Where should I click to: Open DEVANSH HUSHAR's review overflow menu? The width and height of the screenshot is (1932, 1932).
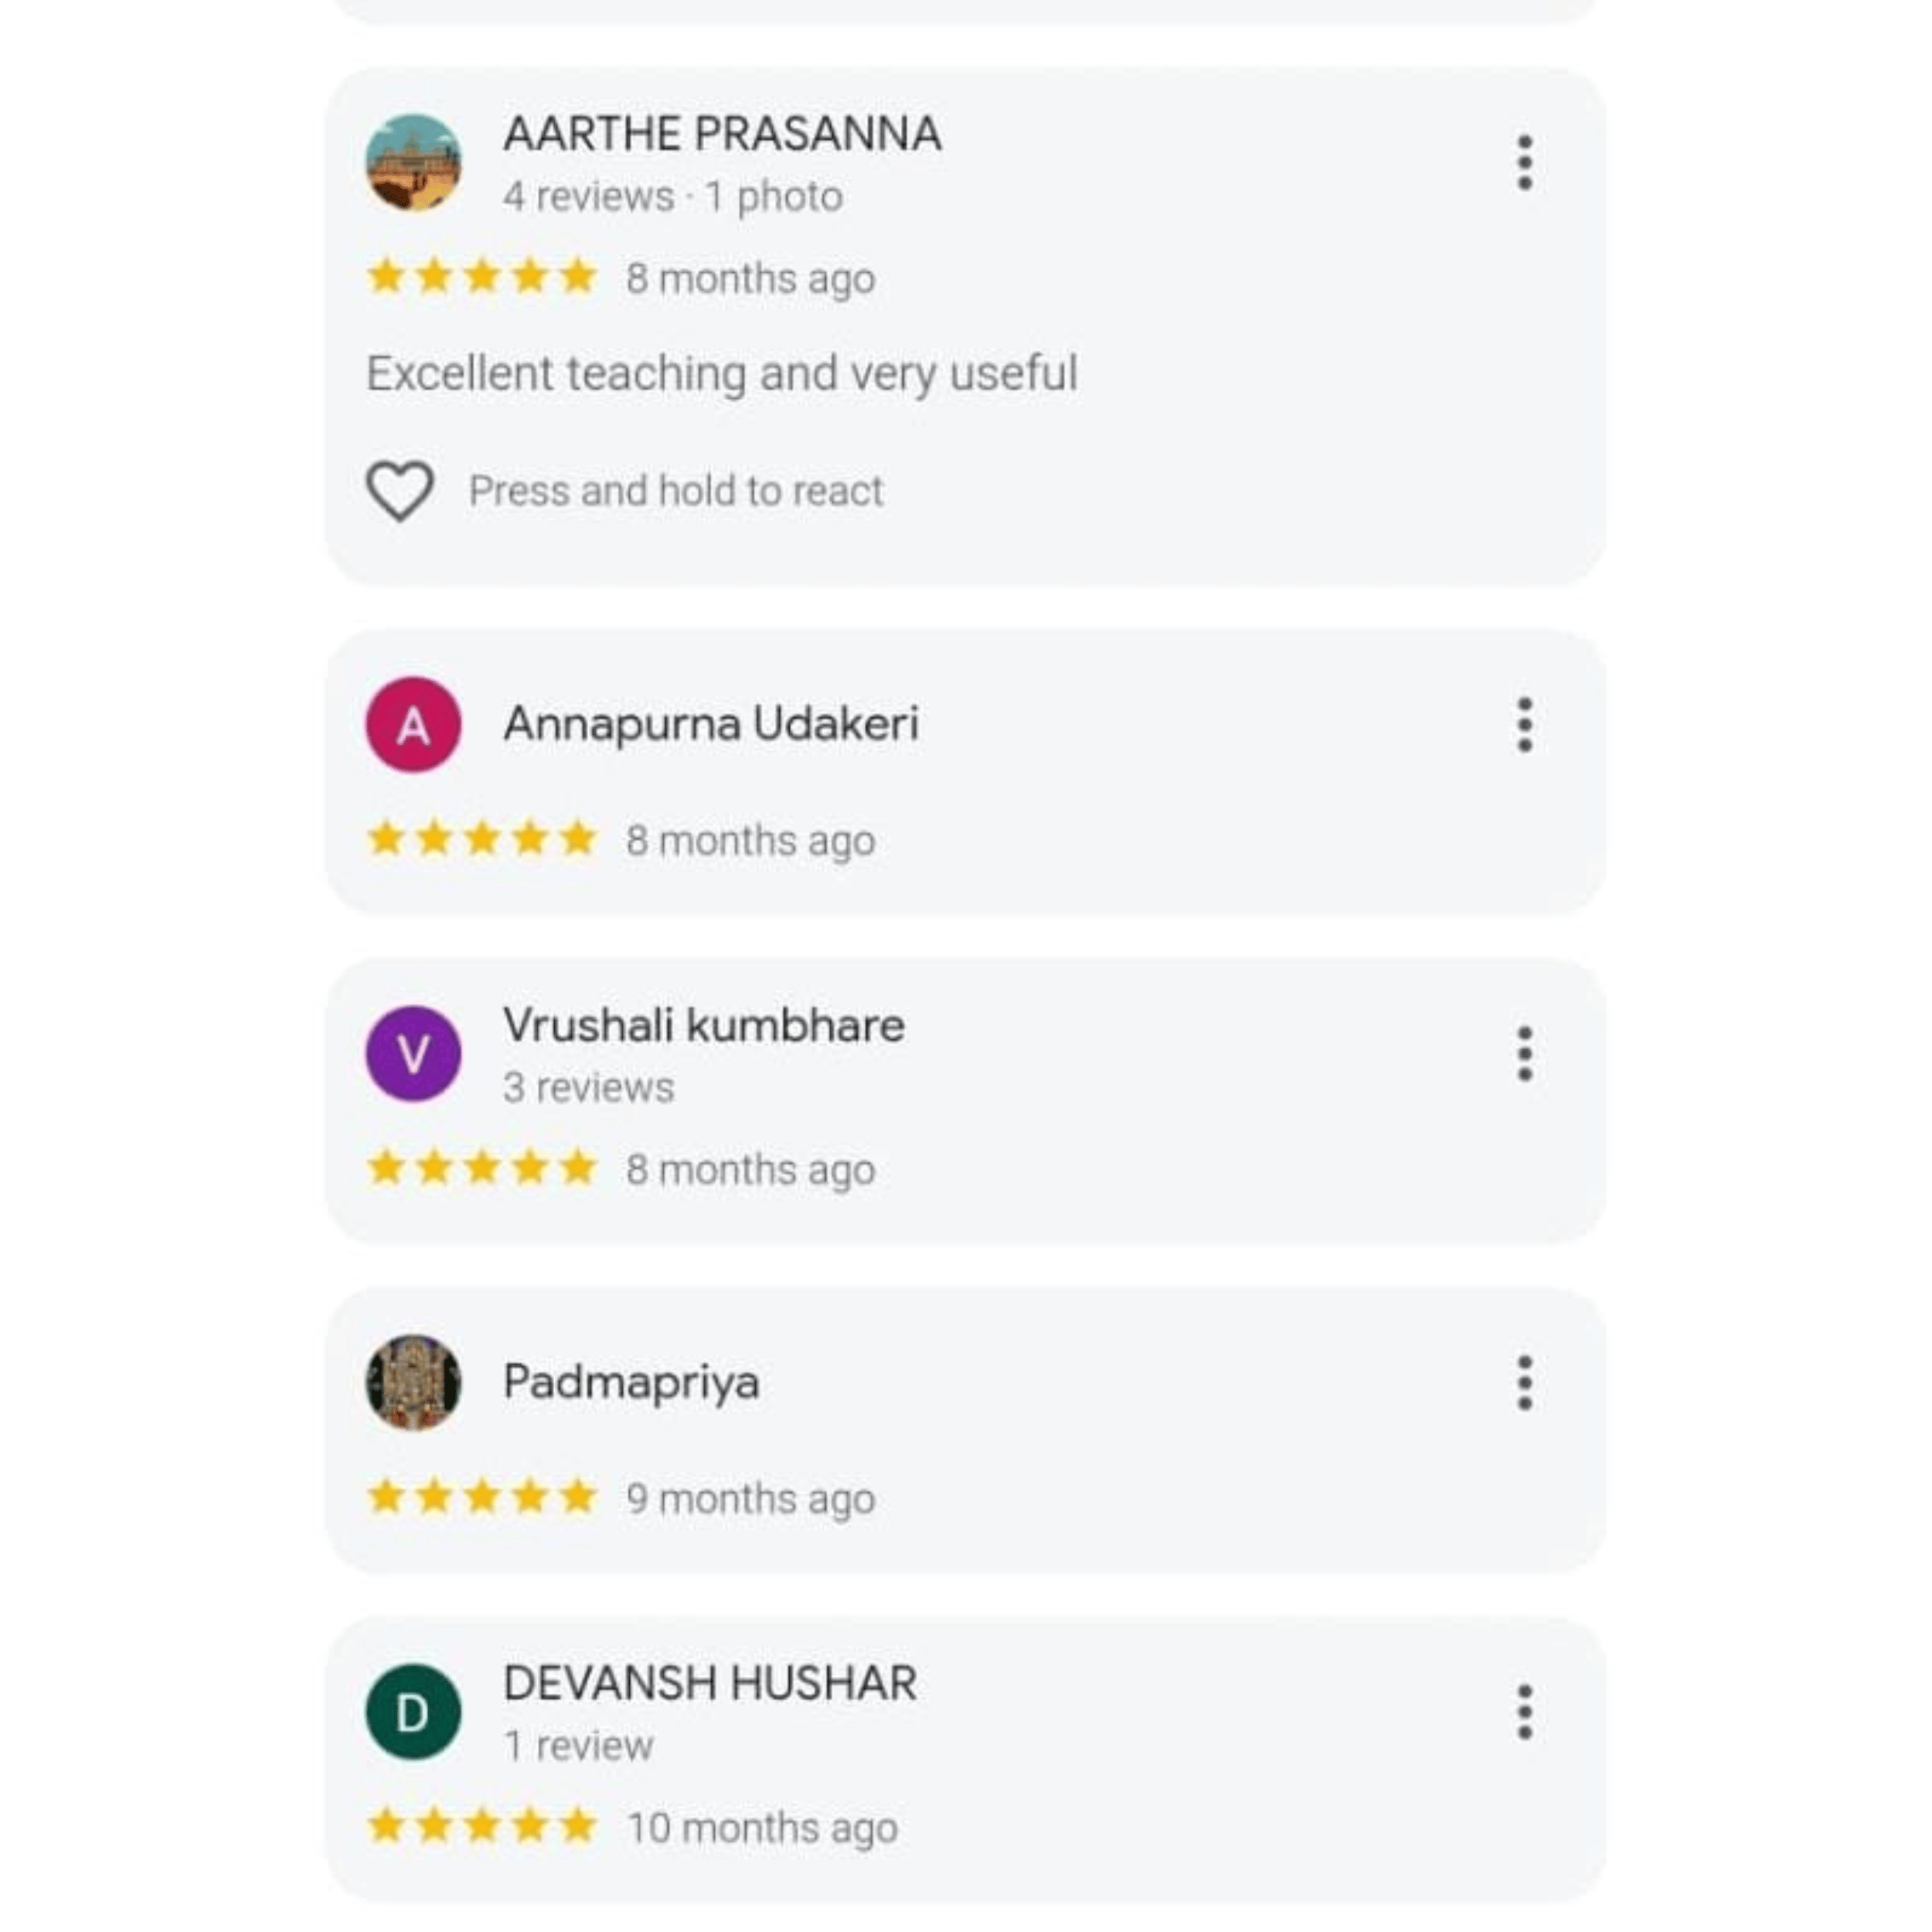pyautogui.click(x=1524, y=1712)
